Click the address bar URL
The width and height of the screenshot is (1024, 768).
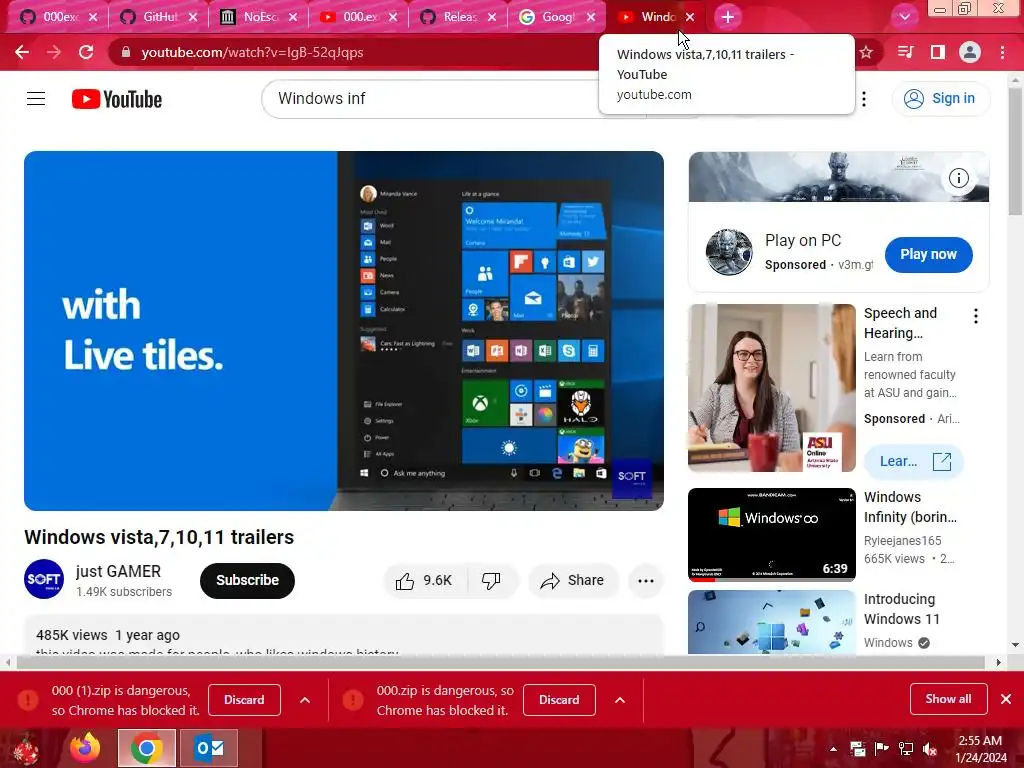252,52
